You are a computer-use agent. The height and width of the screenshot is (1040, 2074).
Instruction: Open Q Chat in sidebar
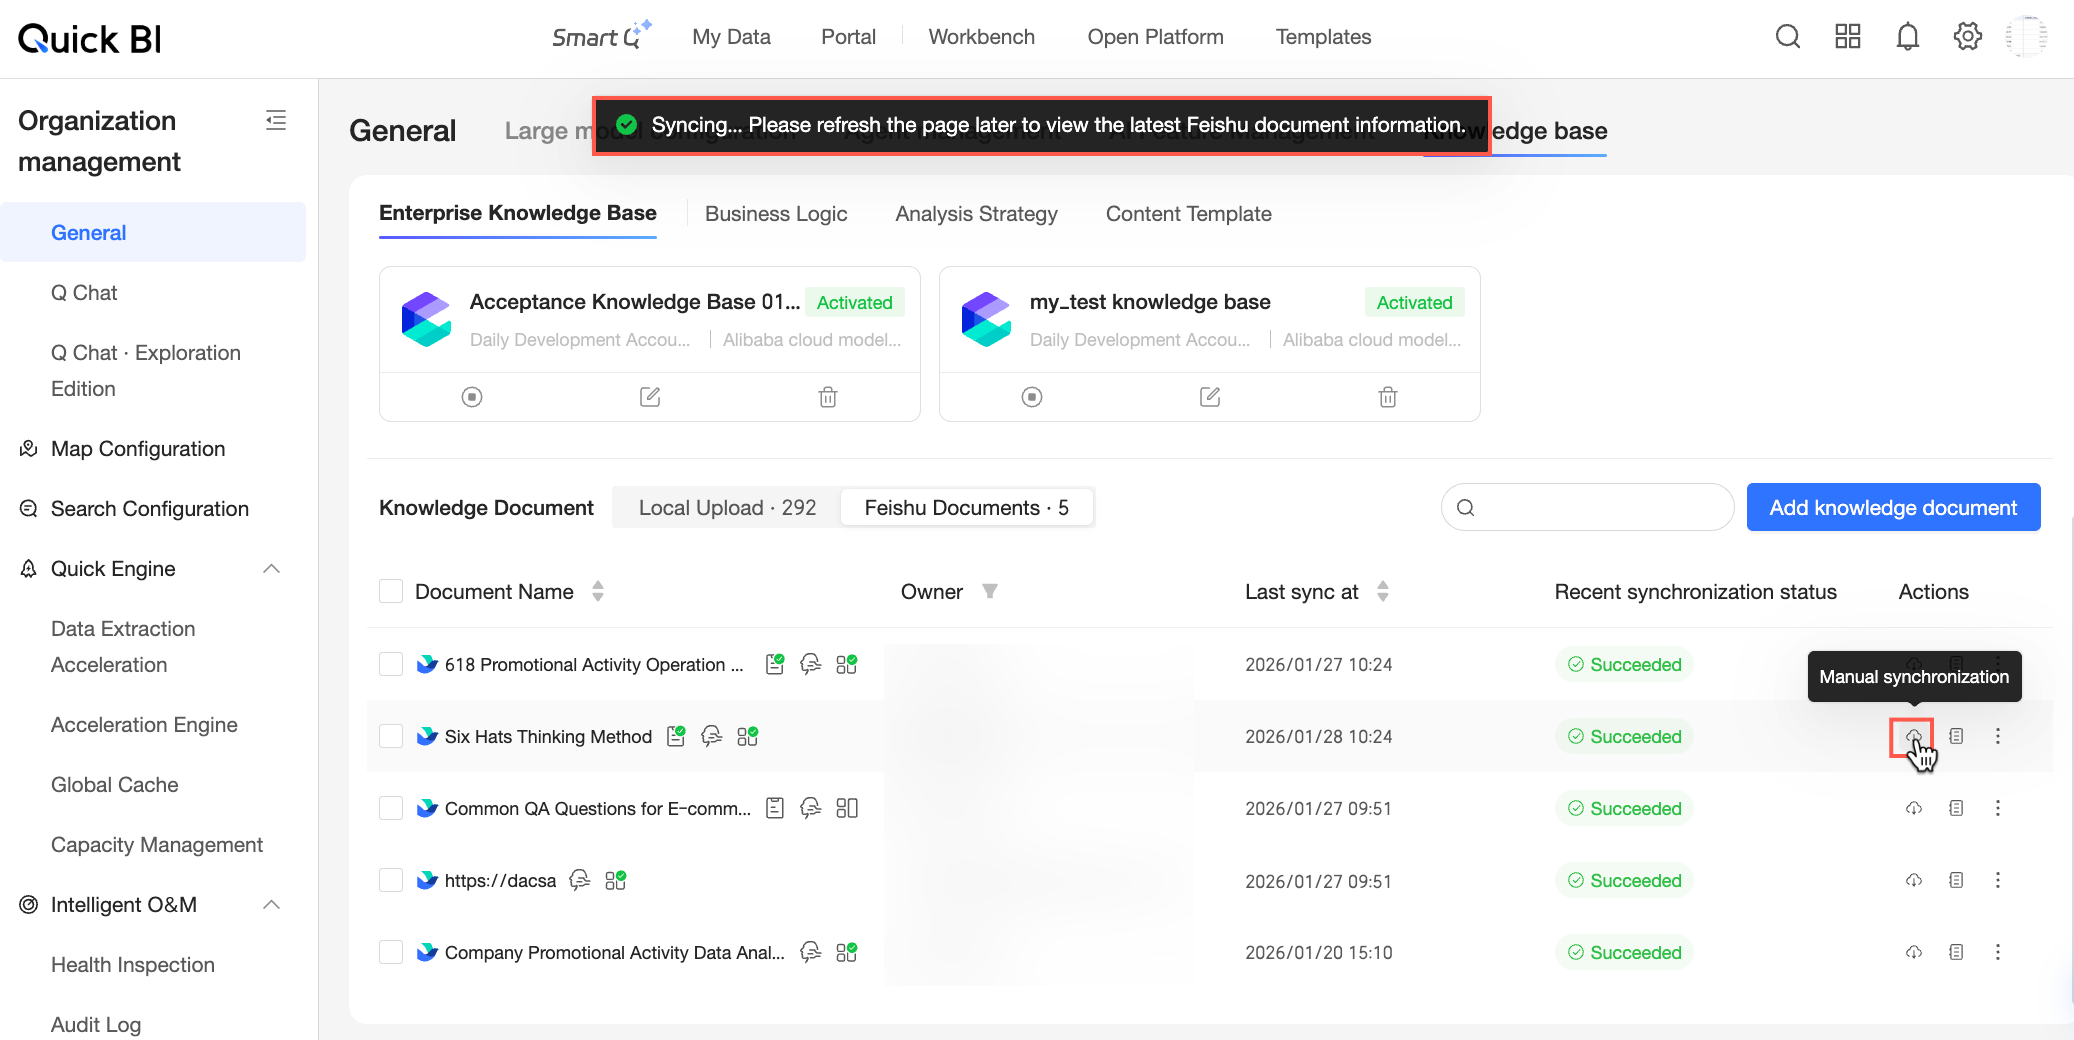tap(84, 293)
